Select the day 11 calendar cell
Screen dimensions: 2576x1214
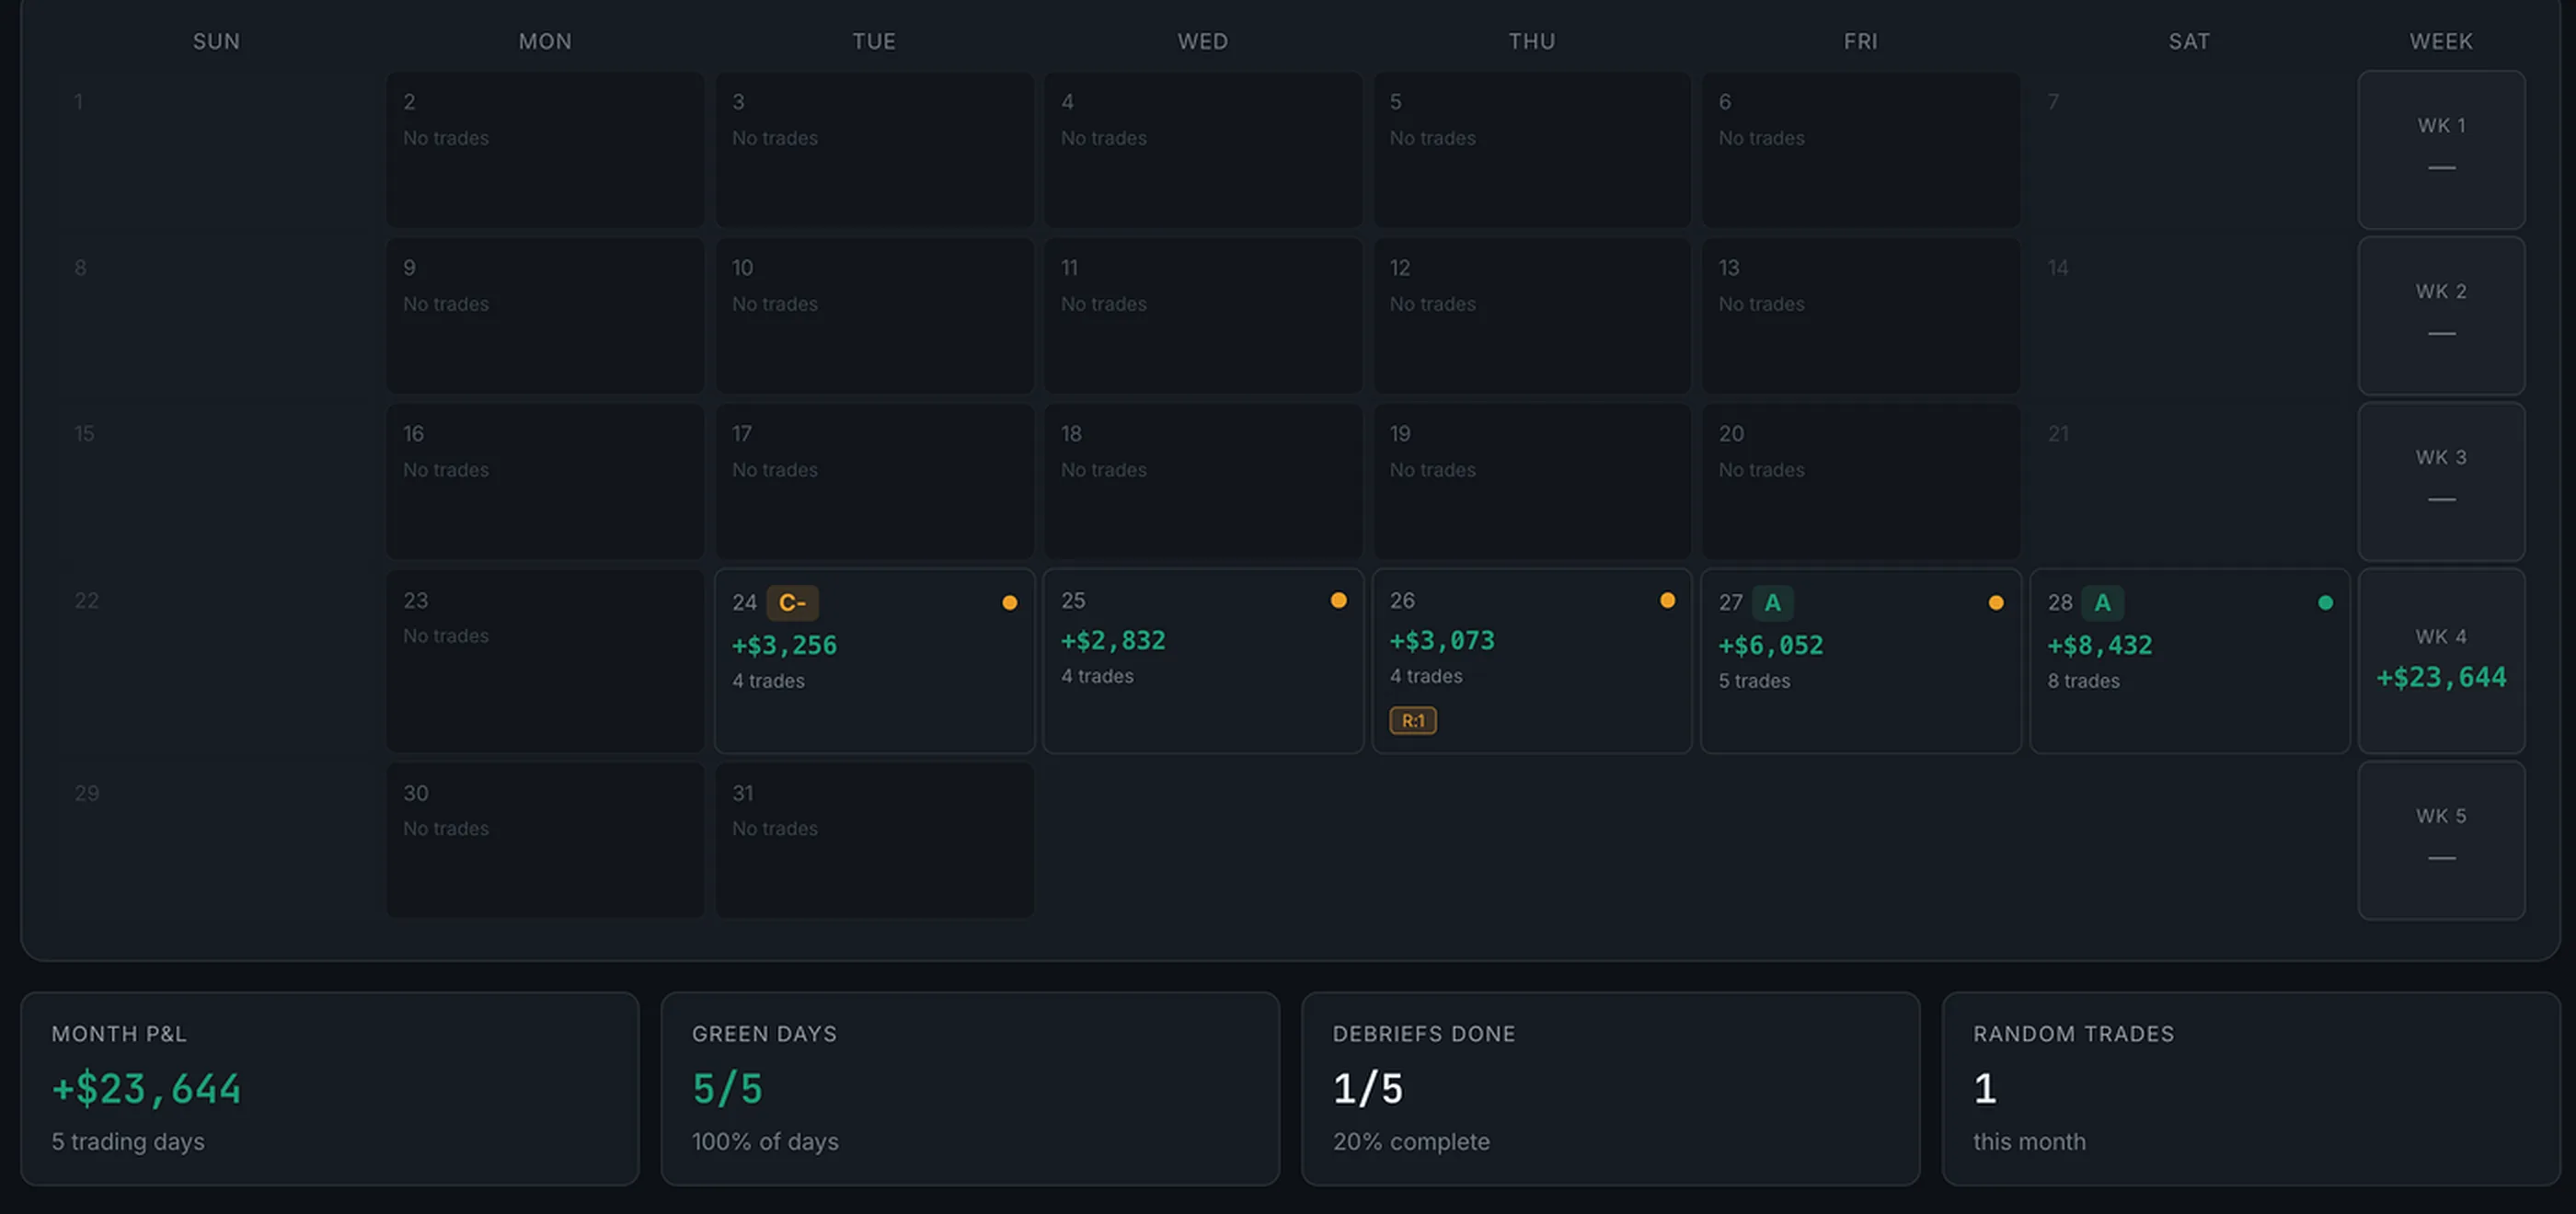1203,316
